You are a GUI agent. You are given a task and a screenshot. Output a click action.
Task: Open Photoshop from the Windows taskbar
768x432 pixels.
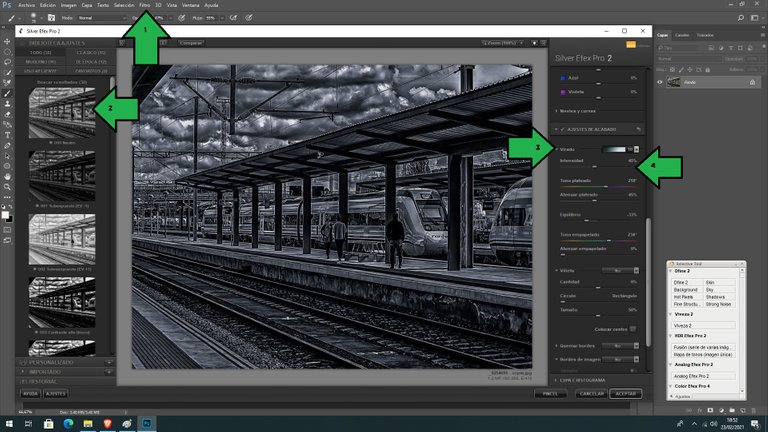click(x=146, y=424)
